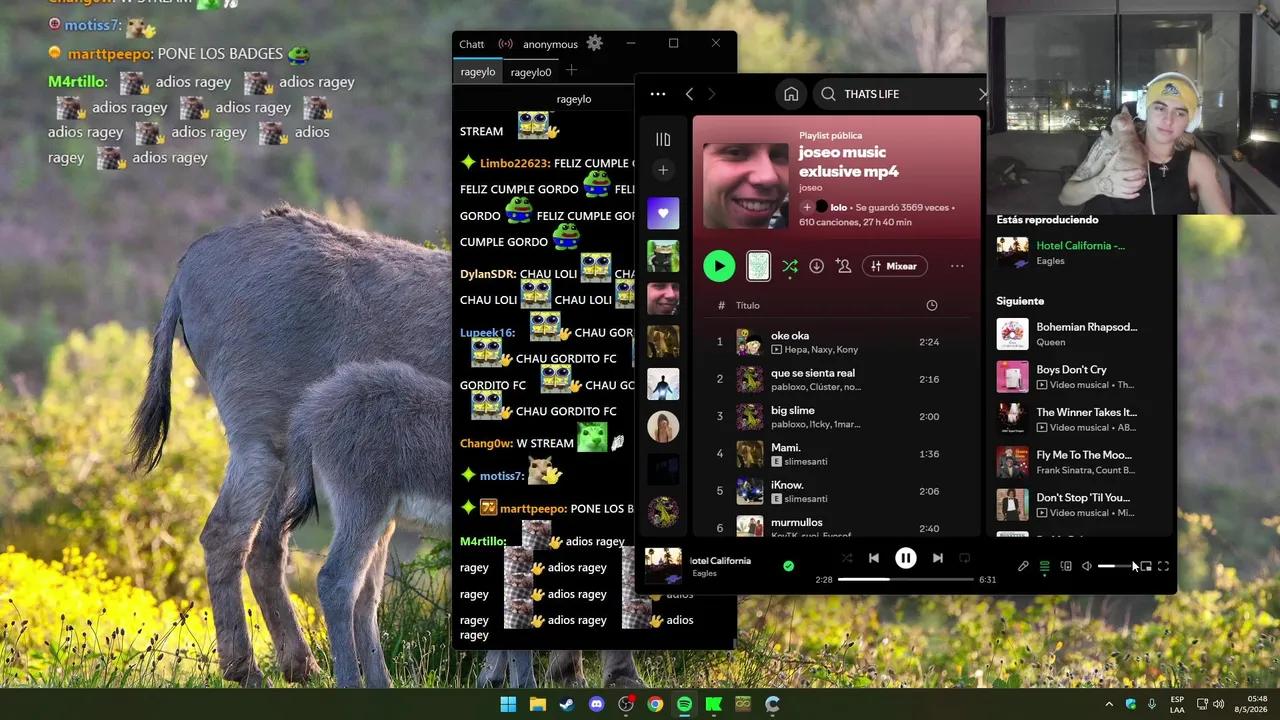This screenshot has height=720, width=1280.
Task: Toggle repeat mode in the player bar
Action: click(x=965, y=558)
